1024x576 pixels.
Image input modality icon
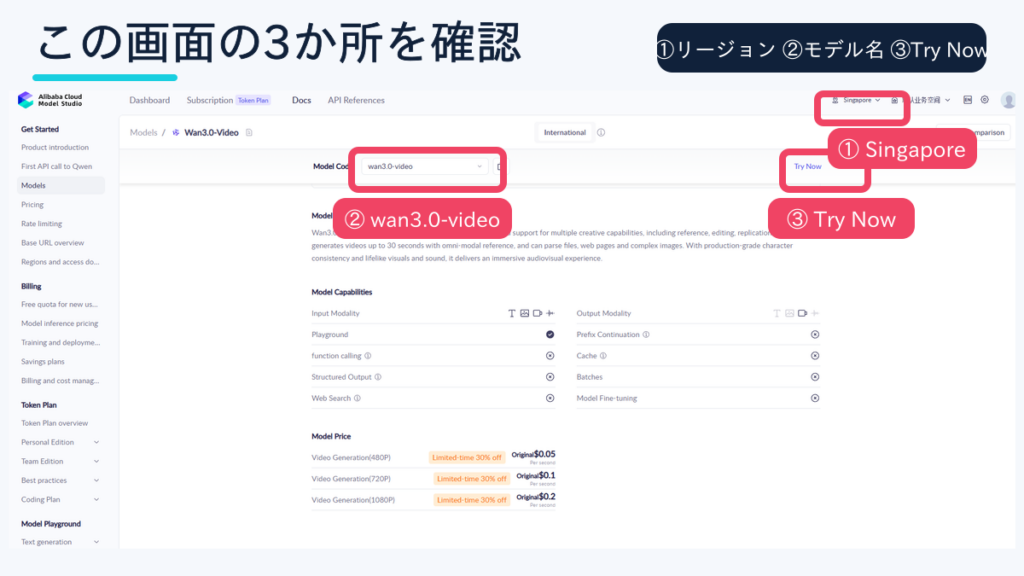(x=524, y=313)
